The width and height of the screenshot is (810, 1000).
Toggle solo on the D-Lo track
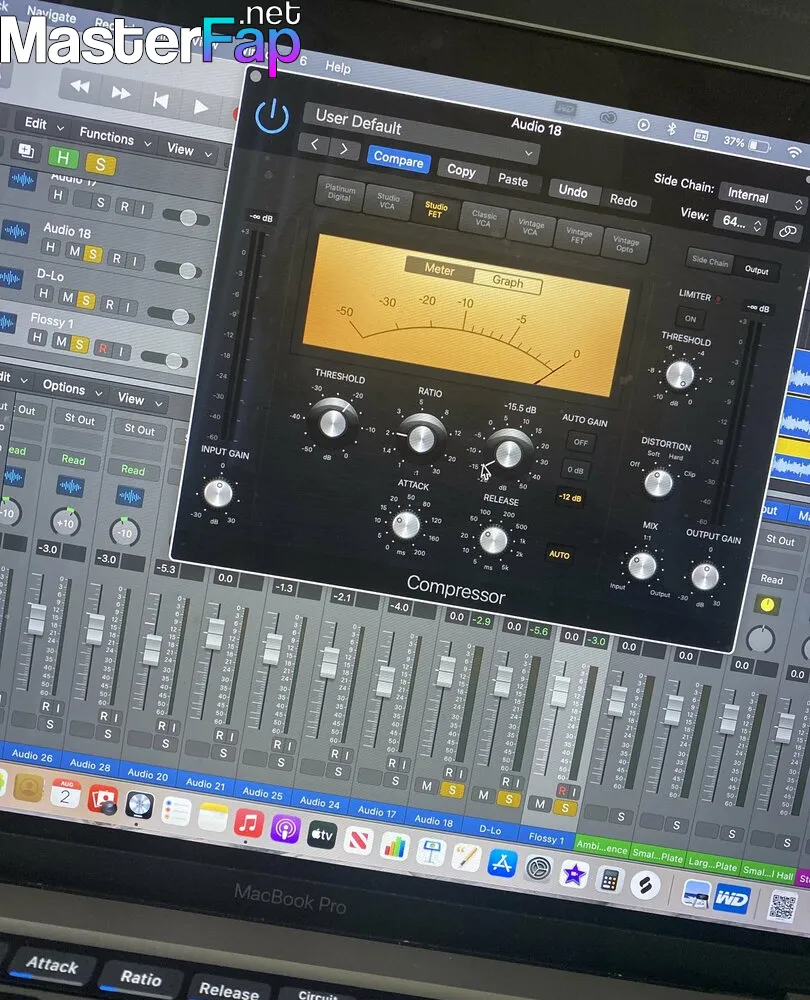tap(86, 300)
